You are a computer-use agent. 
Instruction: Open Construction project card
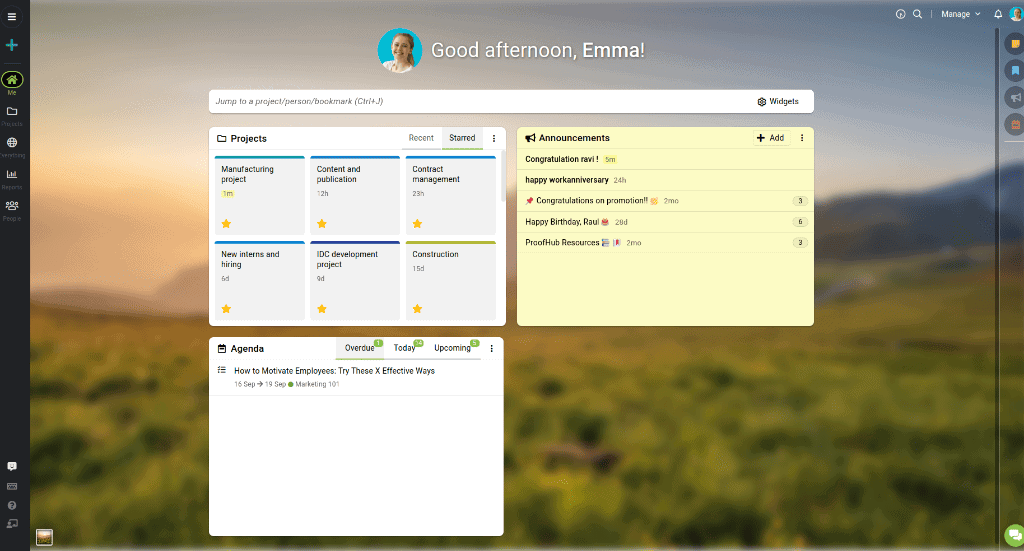[x=451, y=281]
